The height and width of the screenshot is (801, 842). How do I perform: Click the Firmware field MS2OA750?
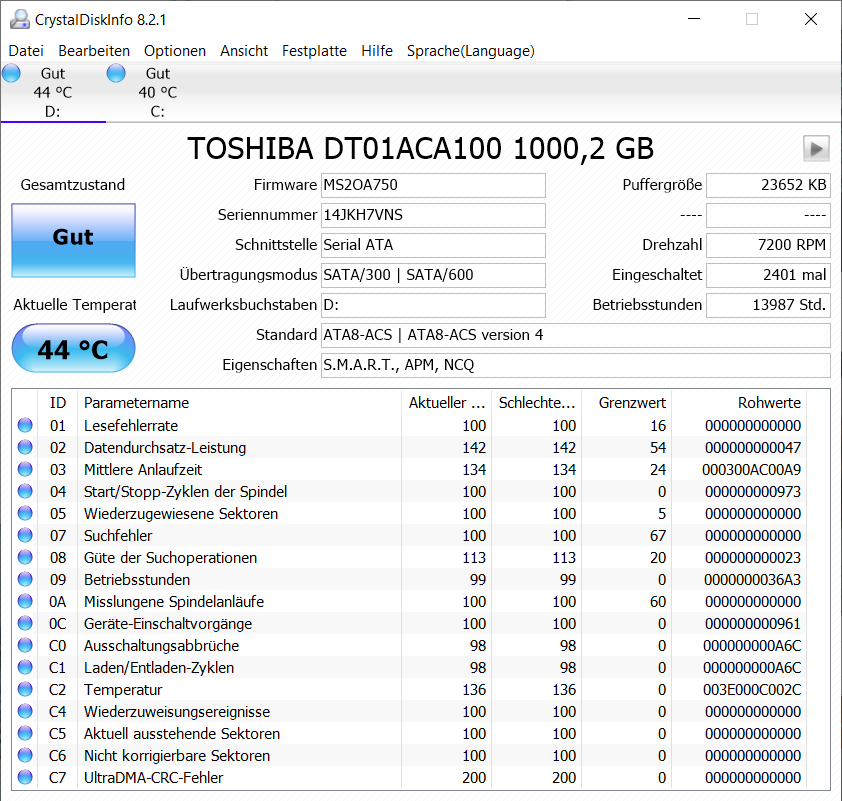(433, 185)
